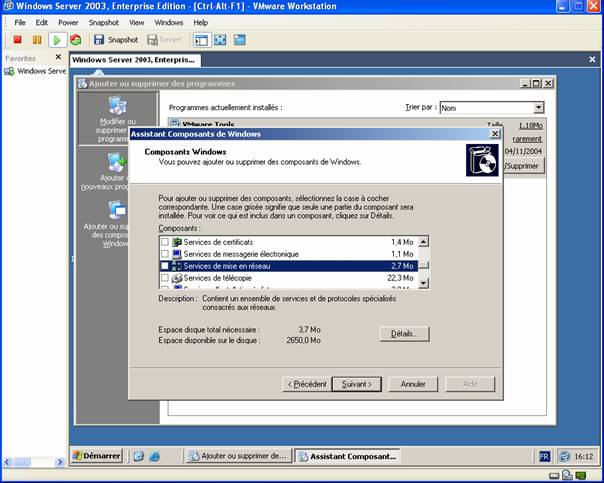This screenshot has width=604, height=483.
Task: Select Windows Server in Favorites list
Action: click(35, 71)
